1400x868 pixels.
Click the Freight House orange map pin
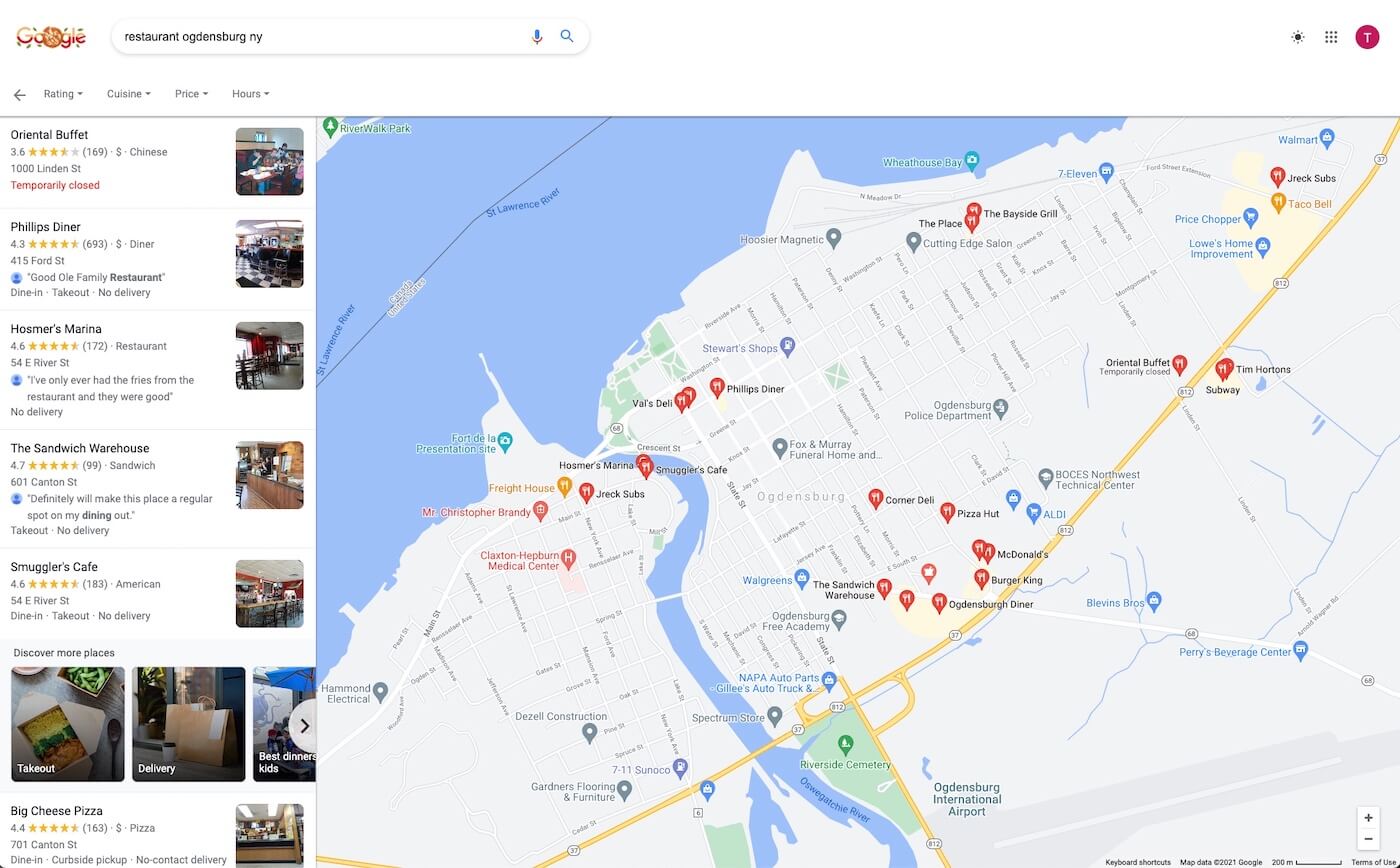(564, 486)
